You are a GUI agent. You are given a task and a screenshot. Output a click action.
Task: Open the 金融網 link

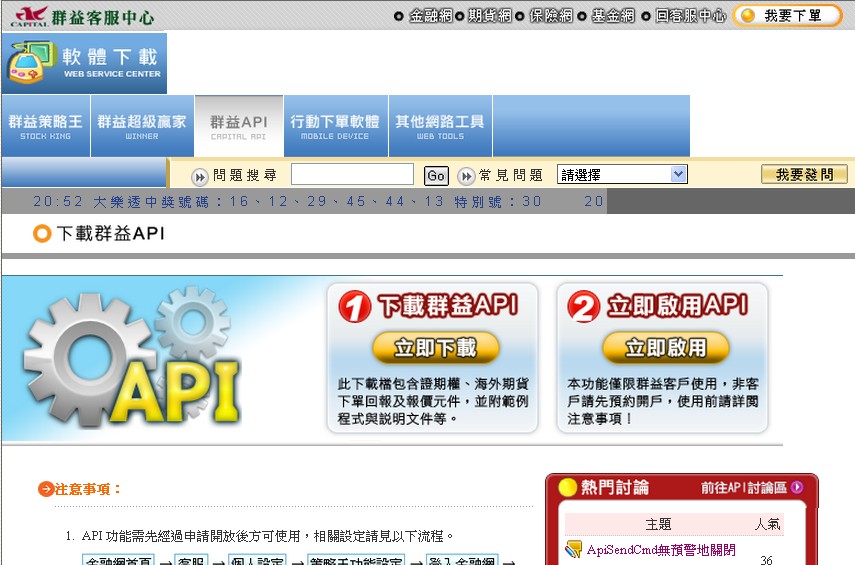coord(431,16)
